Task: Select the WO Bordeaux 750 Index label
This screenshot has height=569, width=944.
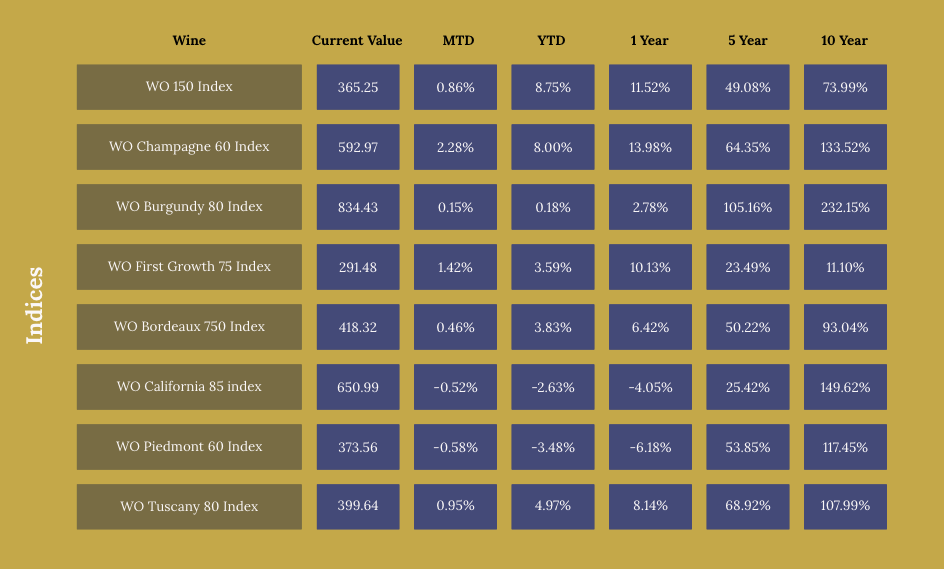Action: click(x=189, y=327)
